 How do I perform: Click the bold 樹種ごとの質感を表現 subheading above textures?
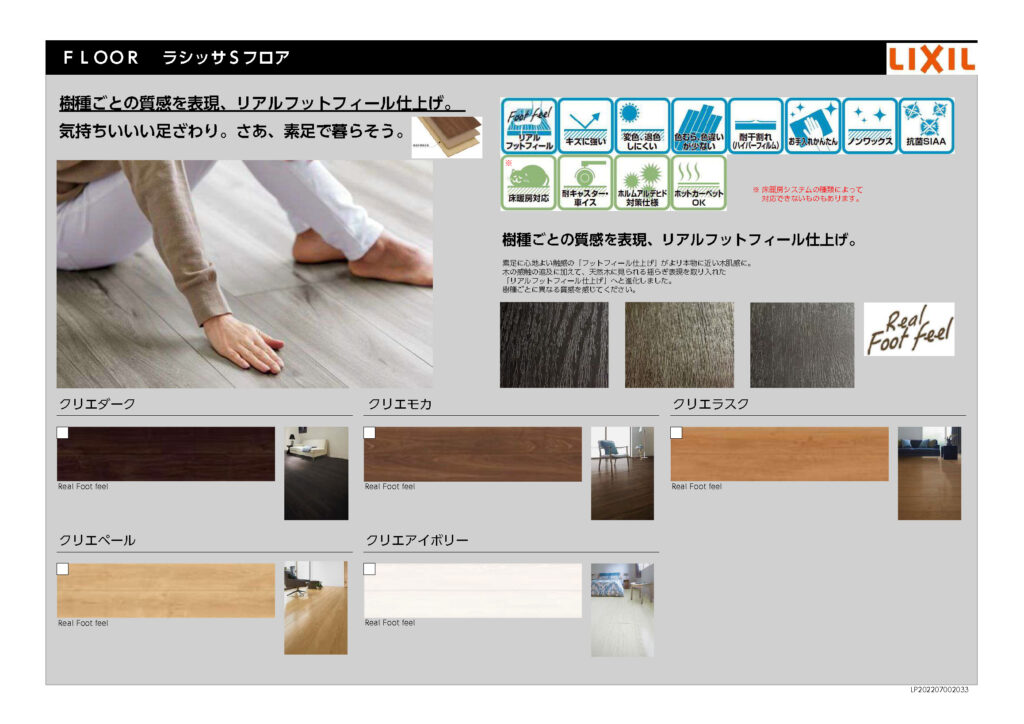[680, 240]
